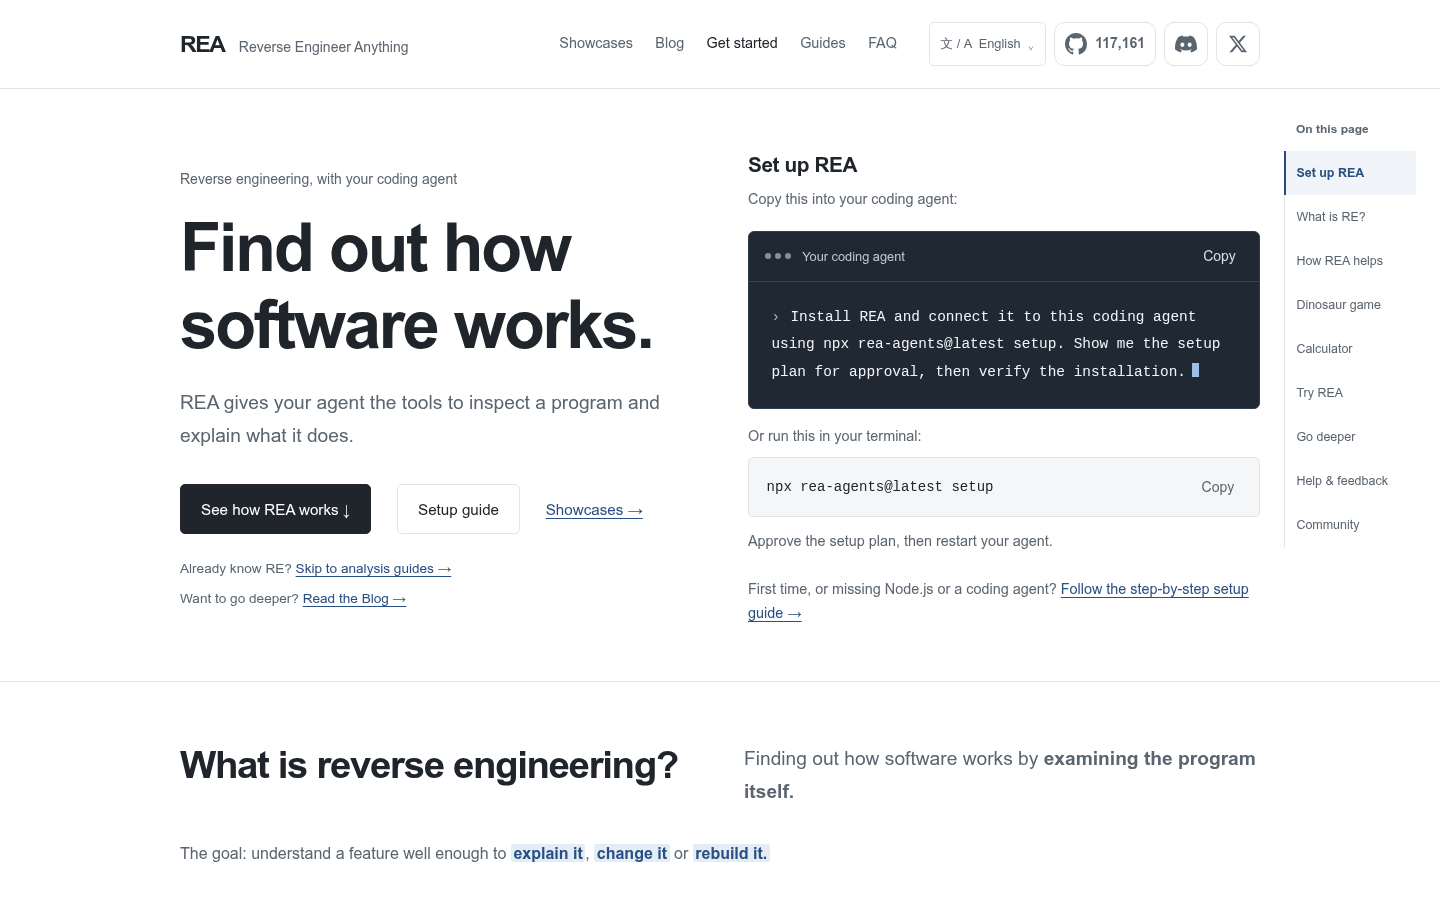Follow the Read the Blog link
Screen dimensions: 1440x900
tap(354, 599)
